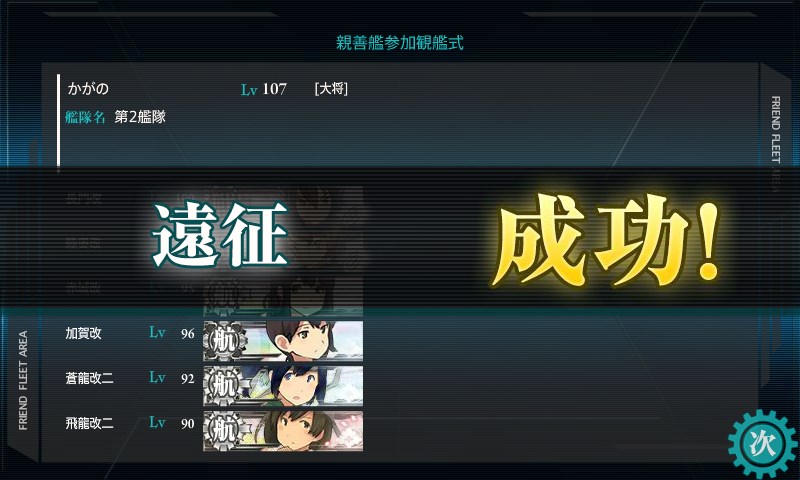Click the 航 badge on 飛龍改二 banner
Viewport: 800px width, 480px height.
click(x=224, y=431)
